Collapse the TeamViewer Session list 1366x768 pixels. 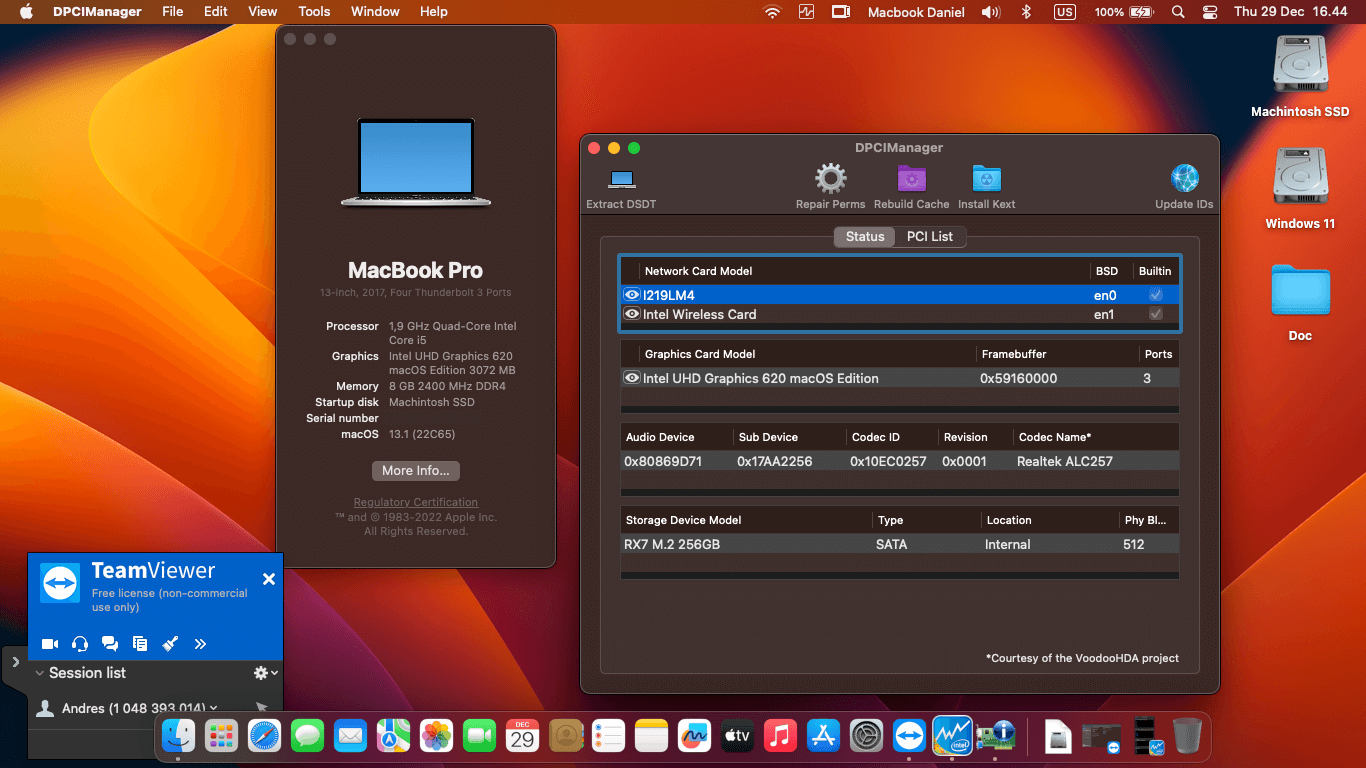[40, 673]
